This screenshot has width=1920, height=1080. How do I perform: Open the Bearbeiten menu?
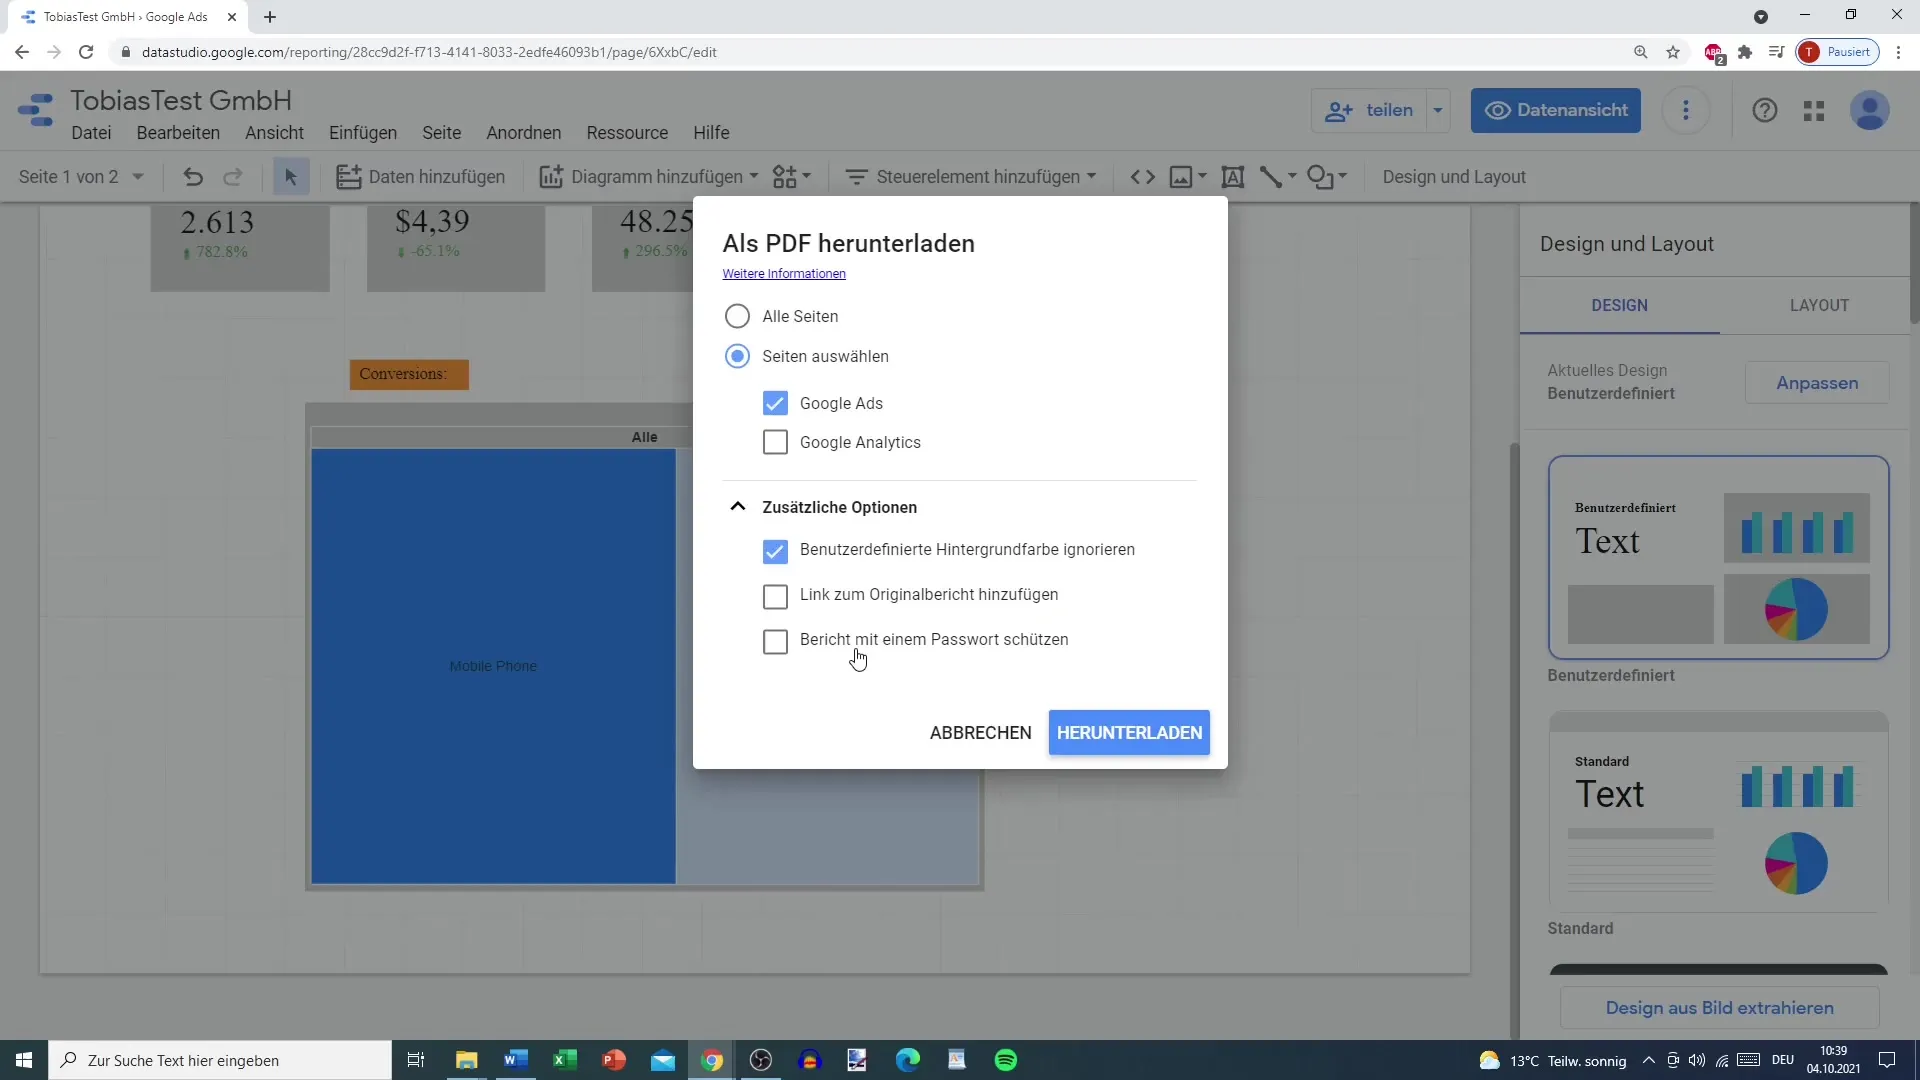pos(178,133)
